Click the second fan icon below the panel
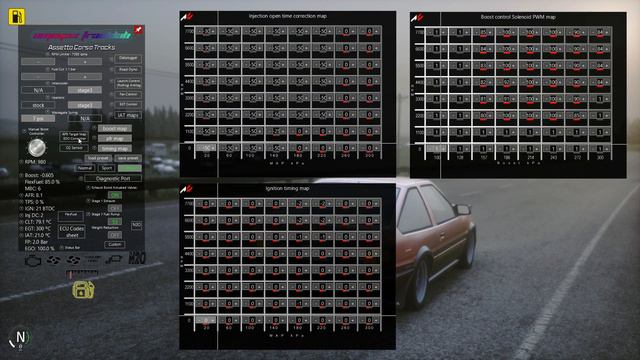This screenshot has width=640, height=360. coord(73,260)
